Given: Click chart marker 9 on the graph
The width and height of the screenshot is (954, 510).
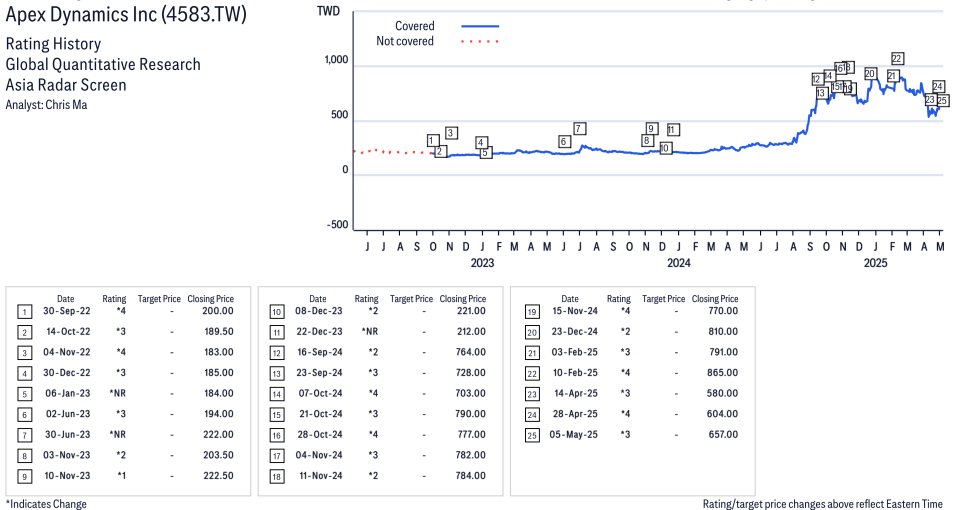Looking at the screenshot, I should (651, 128).
